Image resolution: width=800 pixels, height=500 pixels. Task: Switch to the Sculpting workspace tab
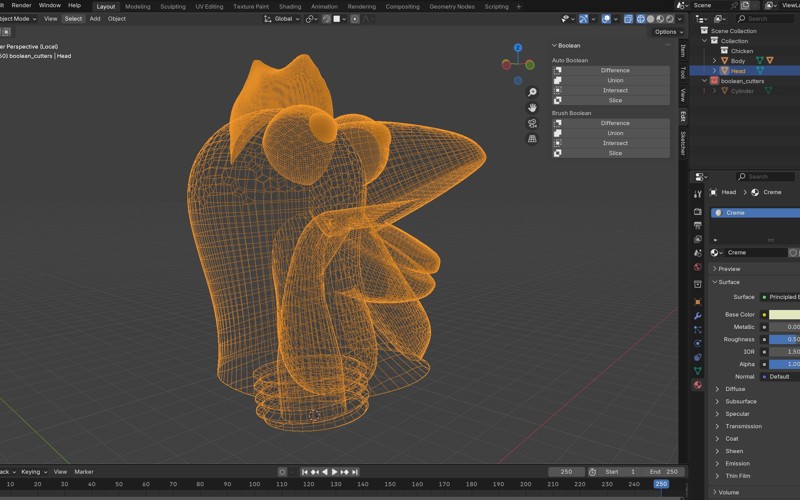(173, 6)
